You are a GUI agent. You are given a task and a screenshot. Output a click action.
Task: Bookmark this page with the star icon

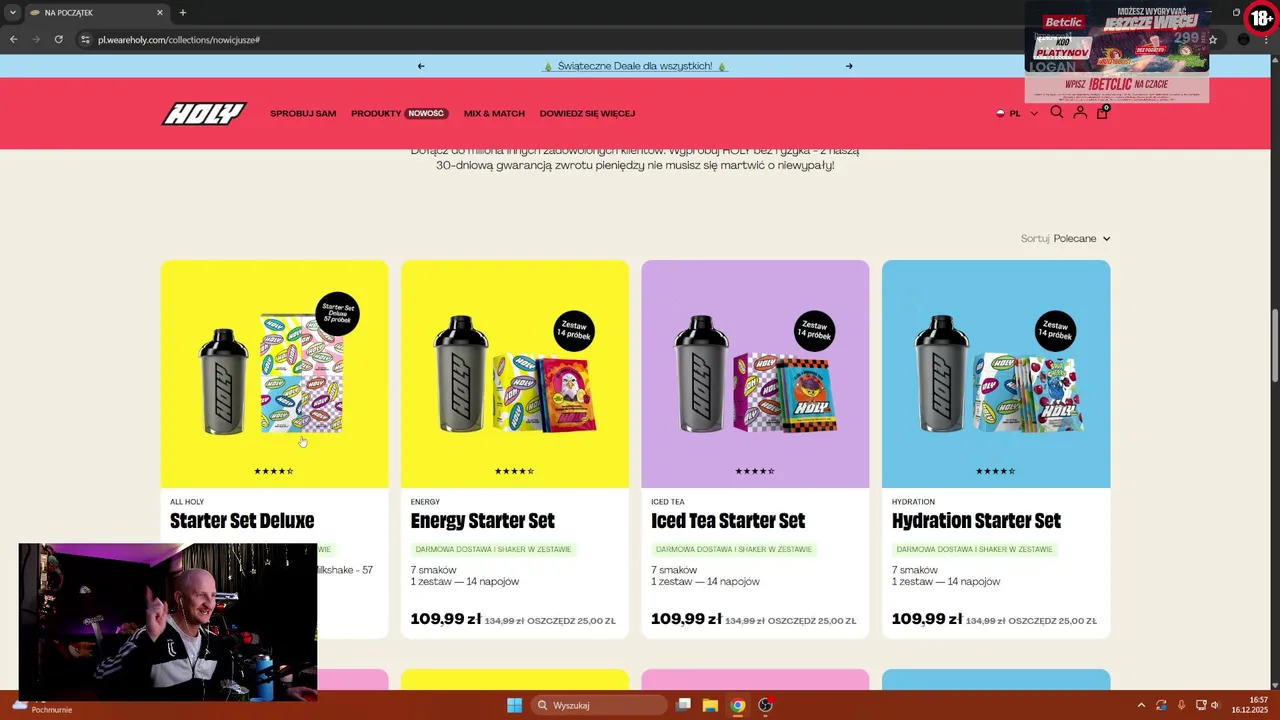[x=1213, y=39]
